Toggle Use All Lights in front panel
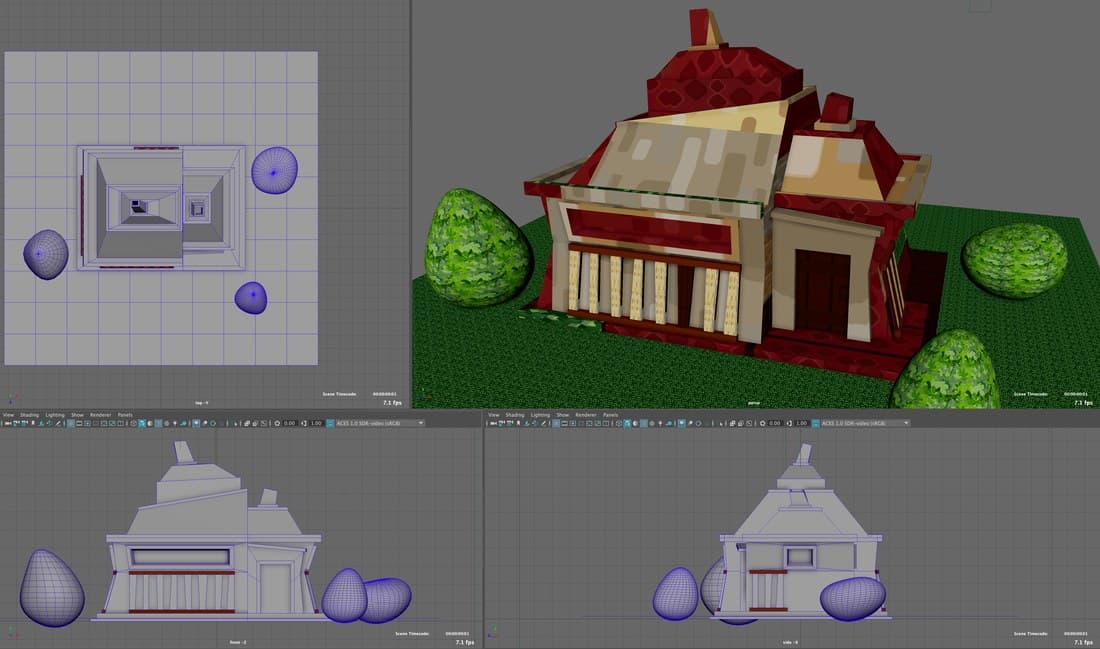Screen dimensions: 1100x649 pyautogui.click(x=175, y=423)
